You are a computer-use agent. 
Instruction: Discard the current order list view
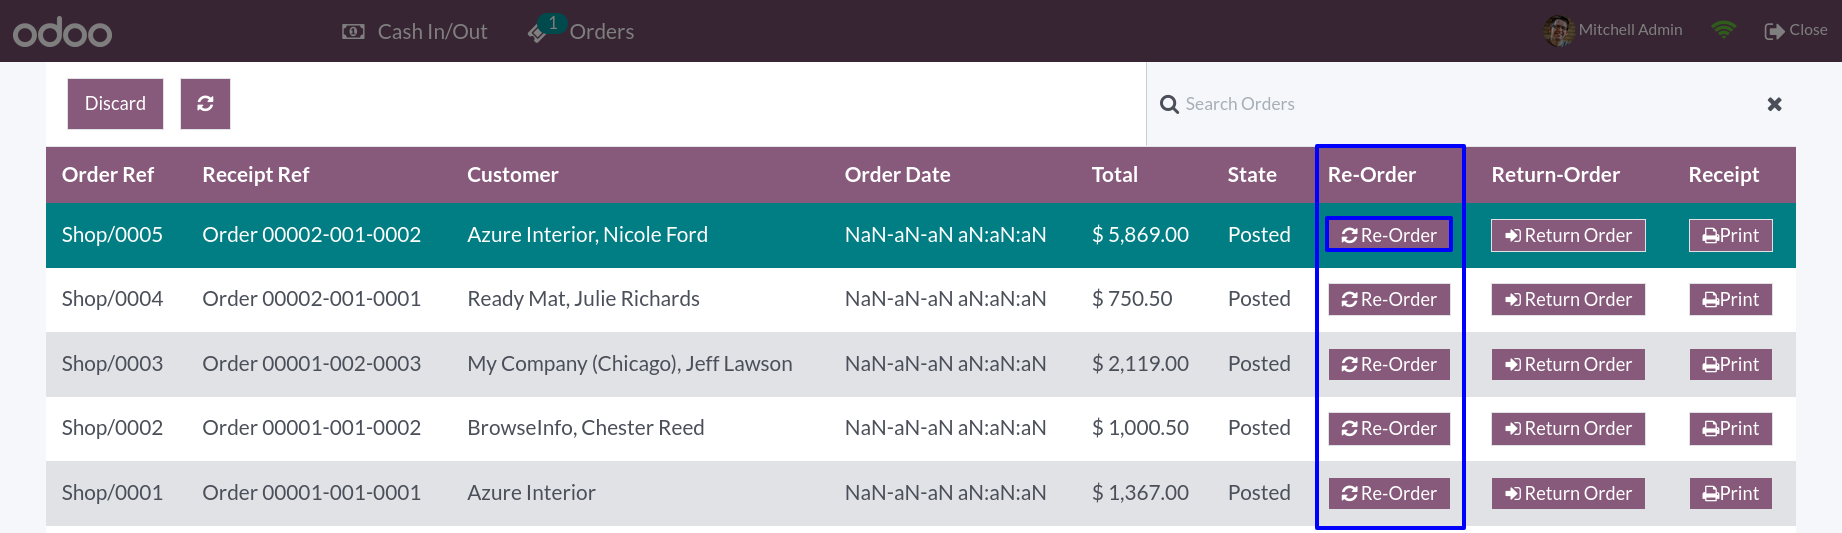pos(115,104)
